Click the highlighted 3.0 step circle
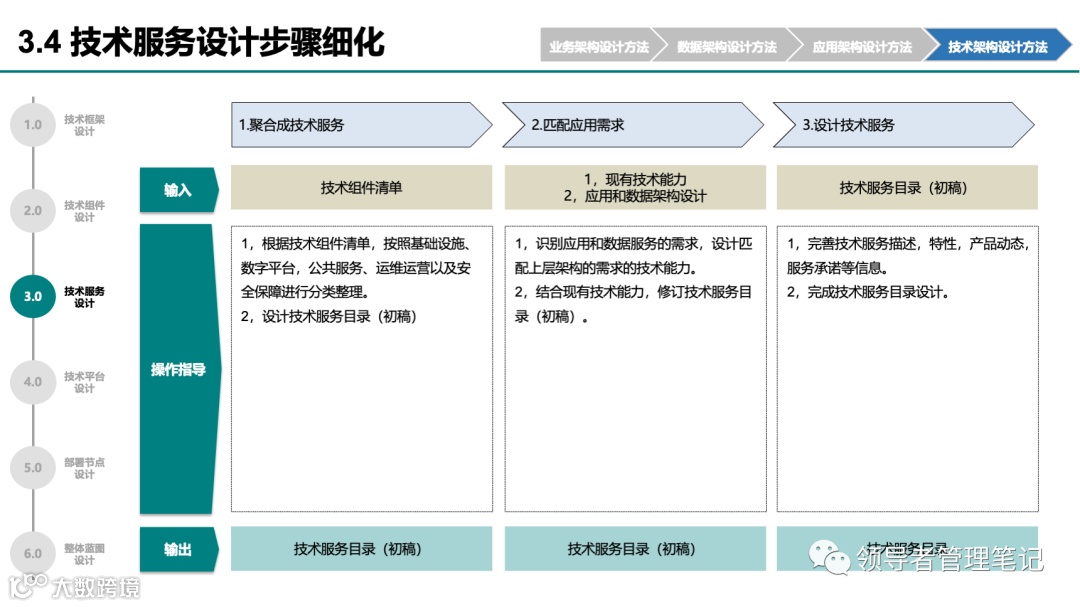The height and width of the screenshot is (607, 1080). click(33, 296)
